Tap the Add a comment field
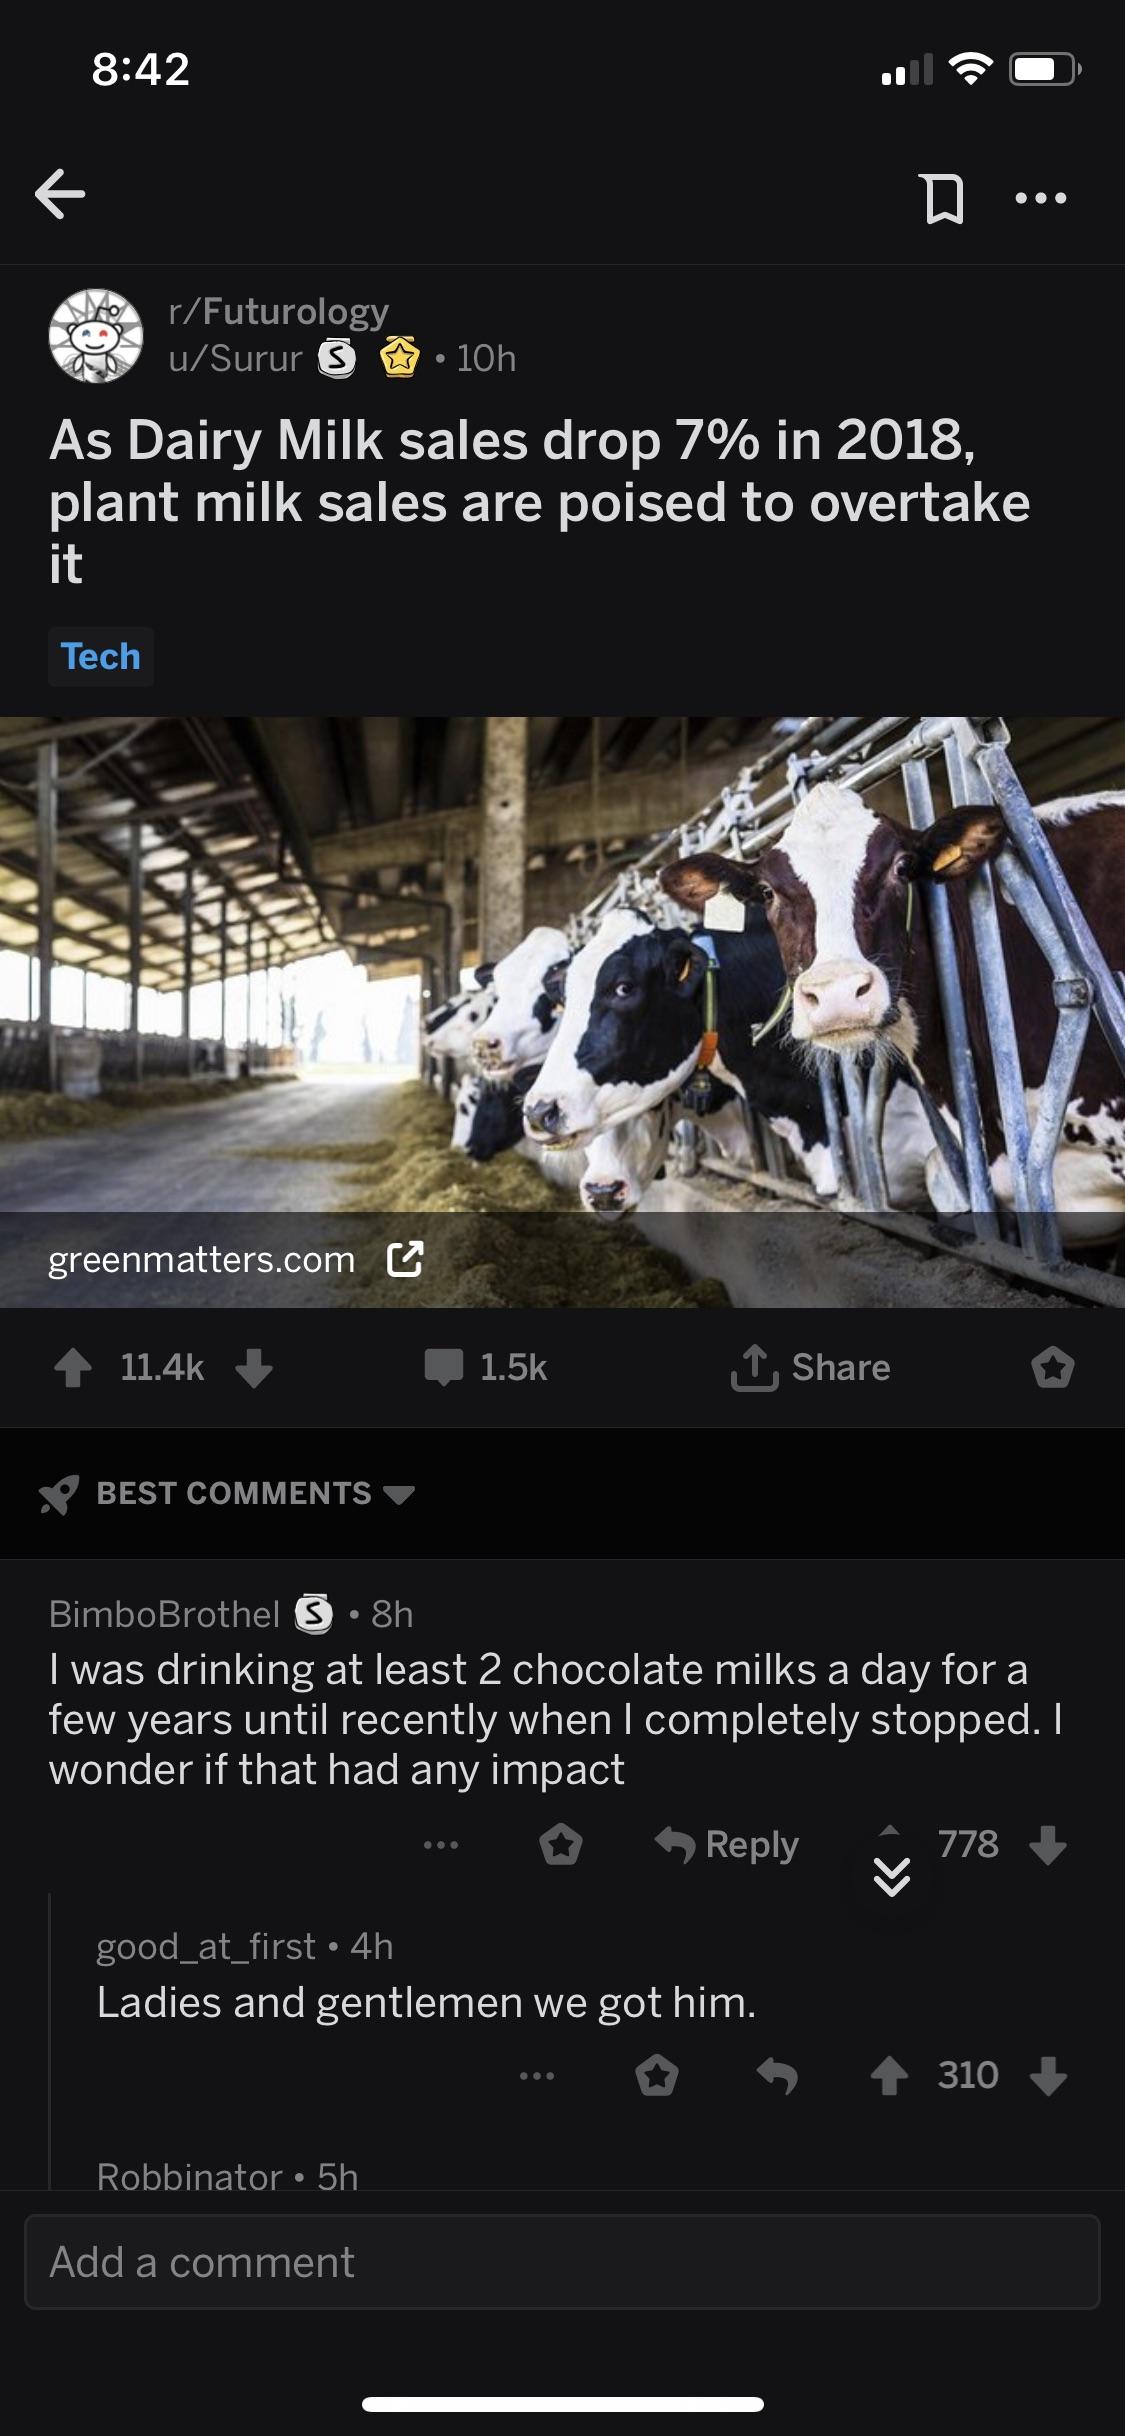Screen dimensions: 1125x2436 pyautogui.click(x=562, y=2262)
